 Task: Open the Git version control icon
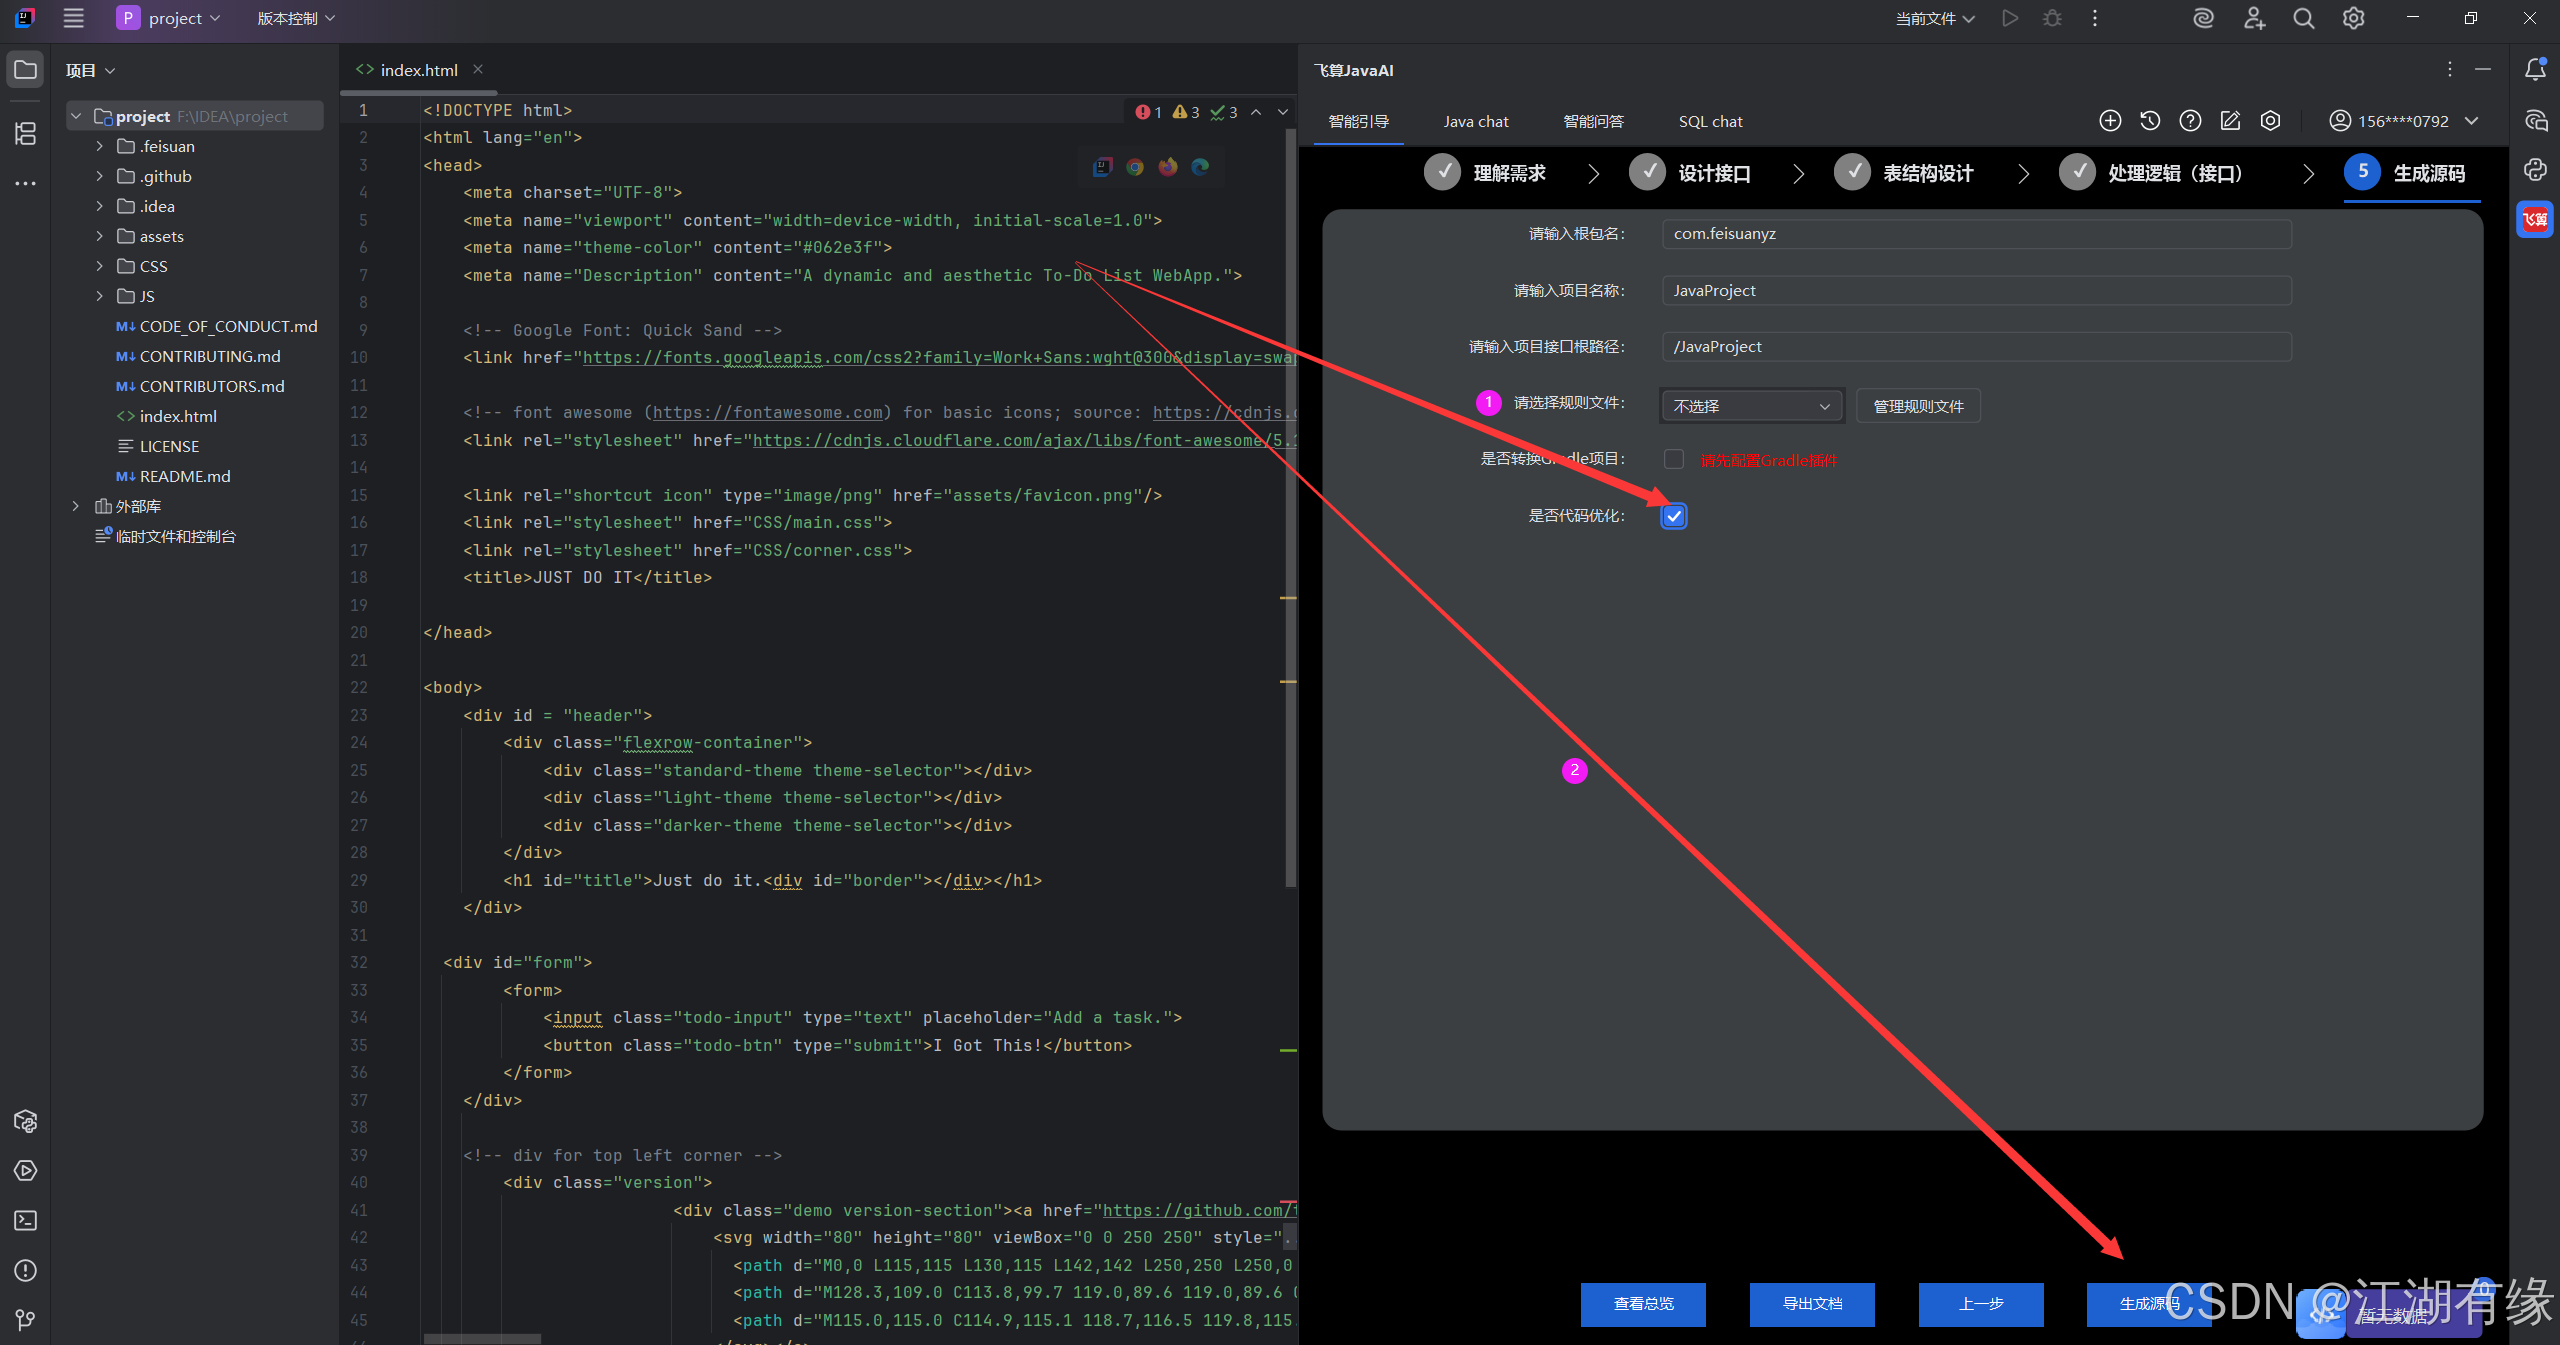[25, 1320]
